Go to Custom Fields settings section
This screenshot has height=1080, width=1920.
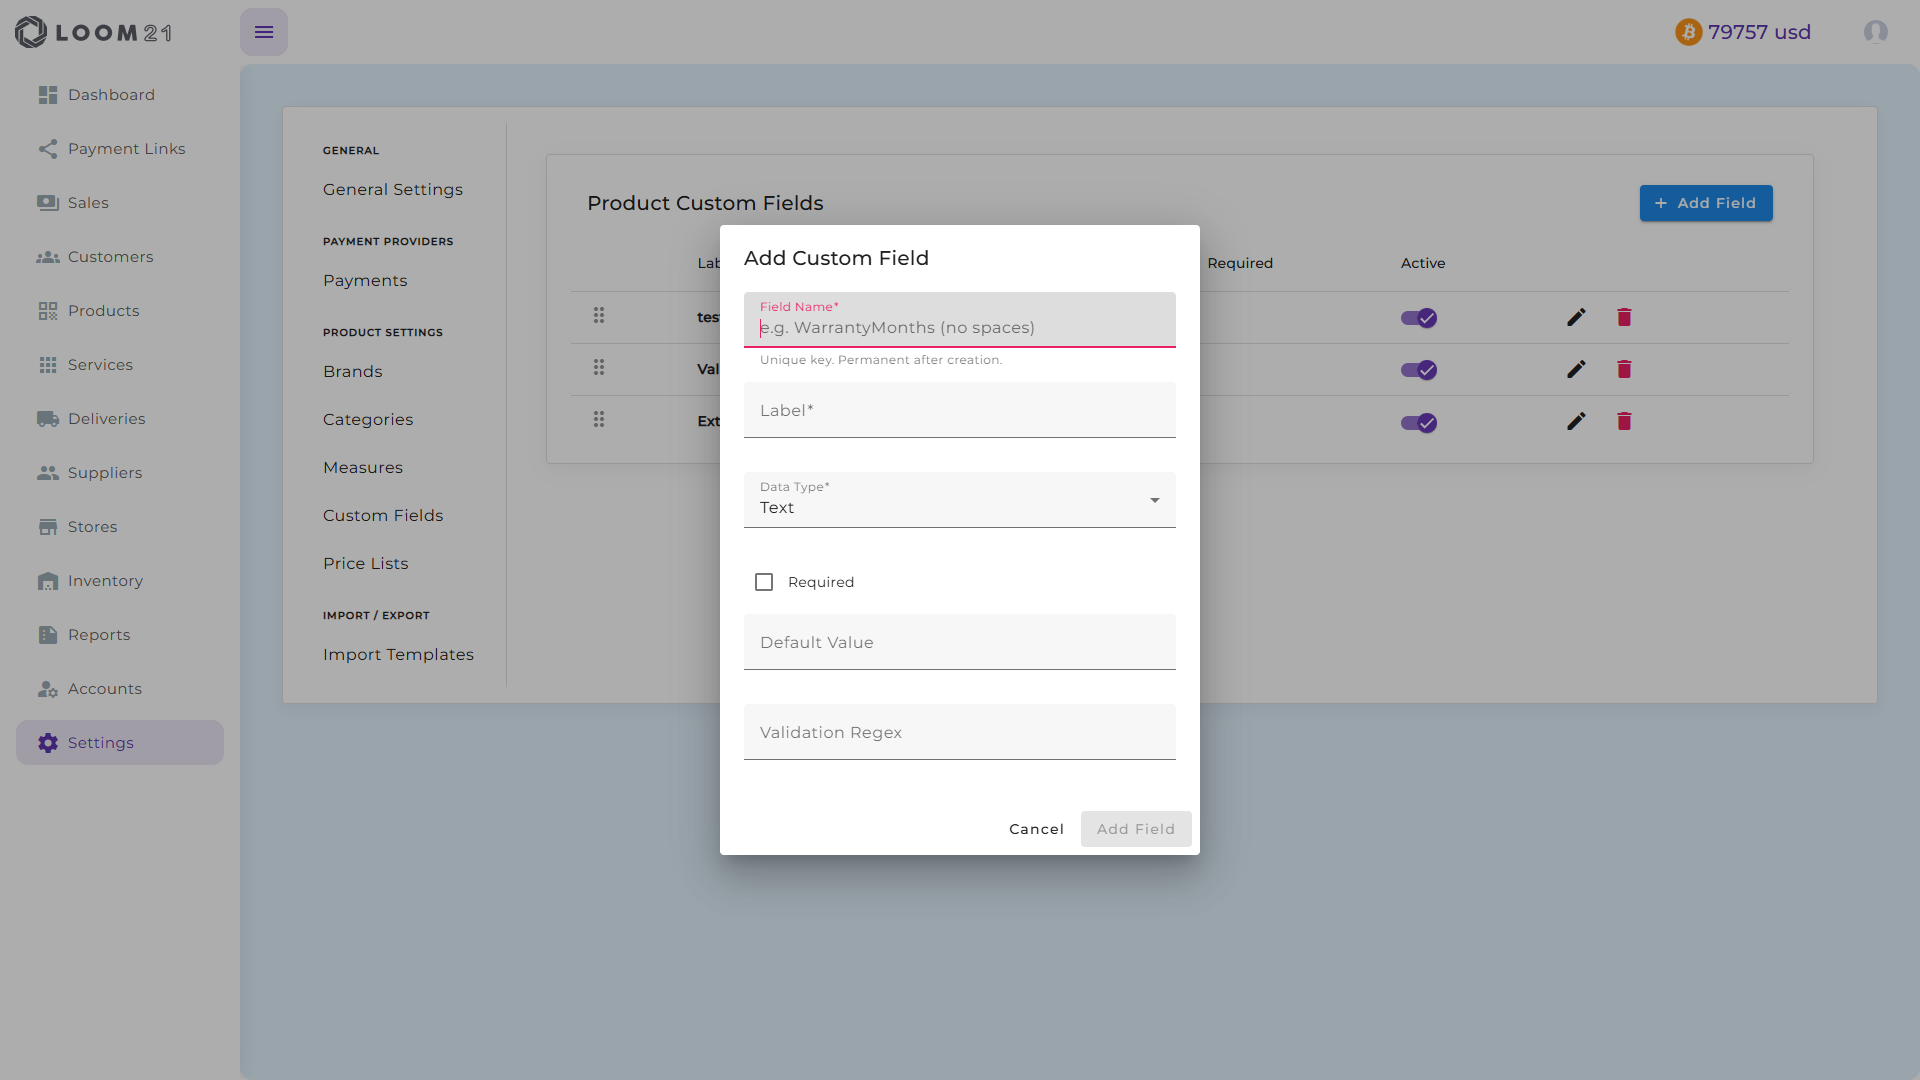tap(383, 516)
